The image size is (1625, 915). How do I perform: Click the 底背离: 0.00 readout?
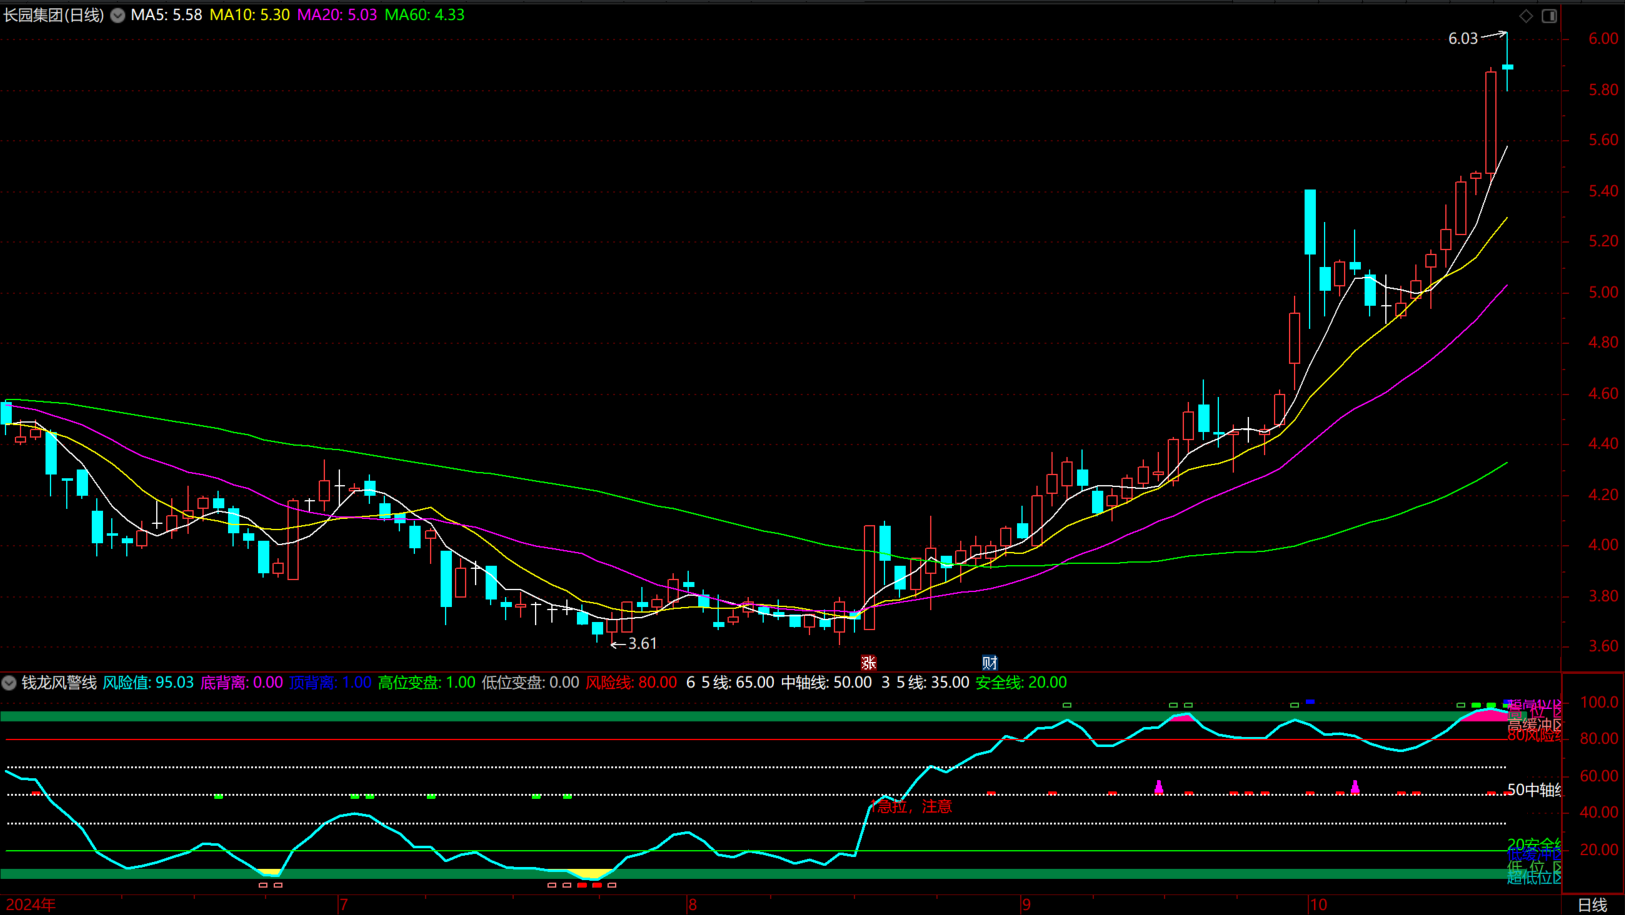pos(241,683)
